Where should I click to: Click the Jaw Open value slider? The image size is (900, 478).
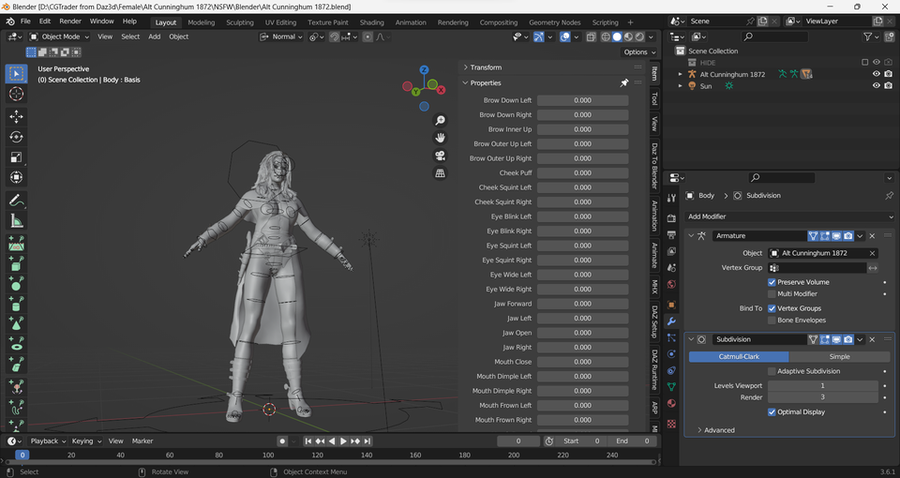click(582, 333)
